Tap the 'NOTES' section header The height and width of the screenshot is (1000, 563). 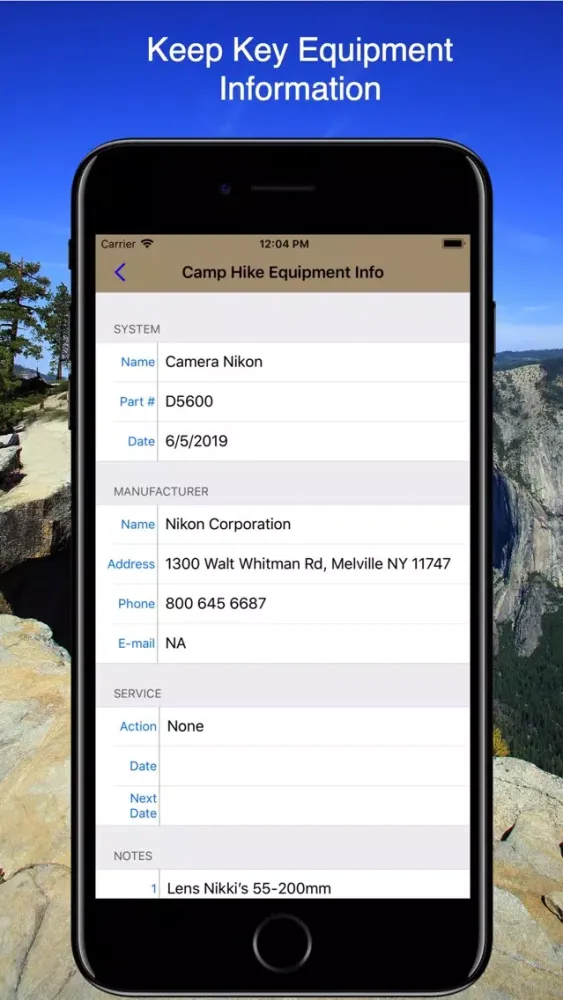[x=133, y=855]
